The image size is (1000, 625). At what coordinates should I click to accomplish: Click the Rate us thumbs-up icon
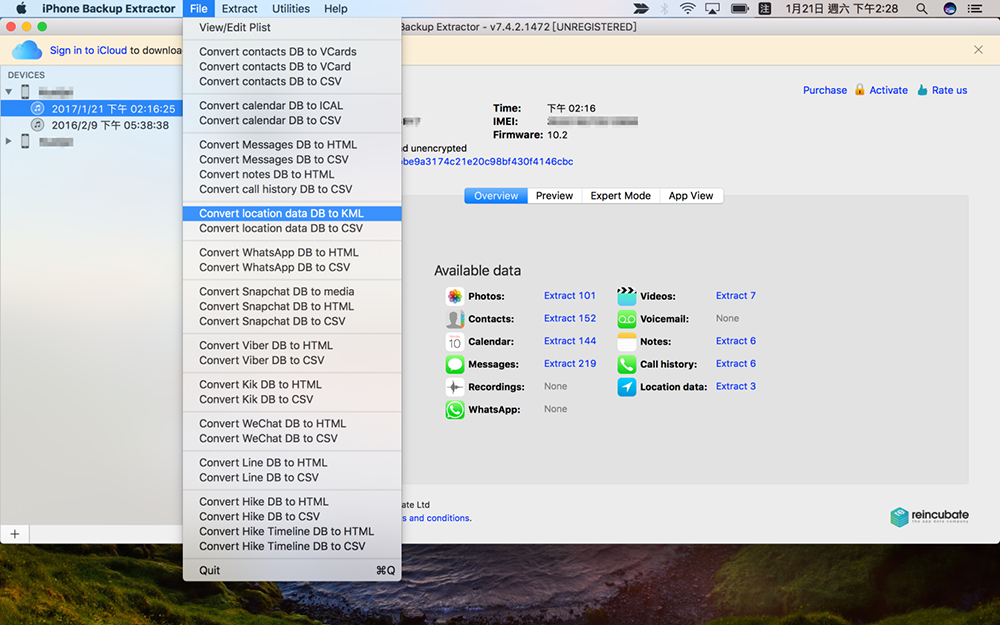(922, 90)
